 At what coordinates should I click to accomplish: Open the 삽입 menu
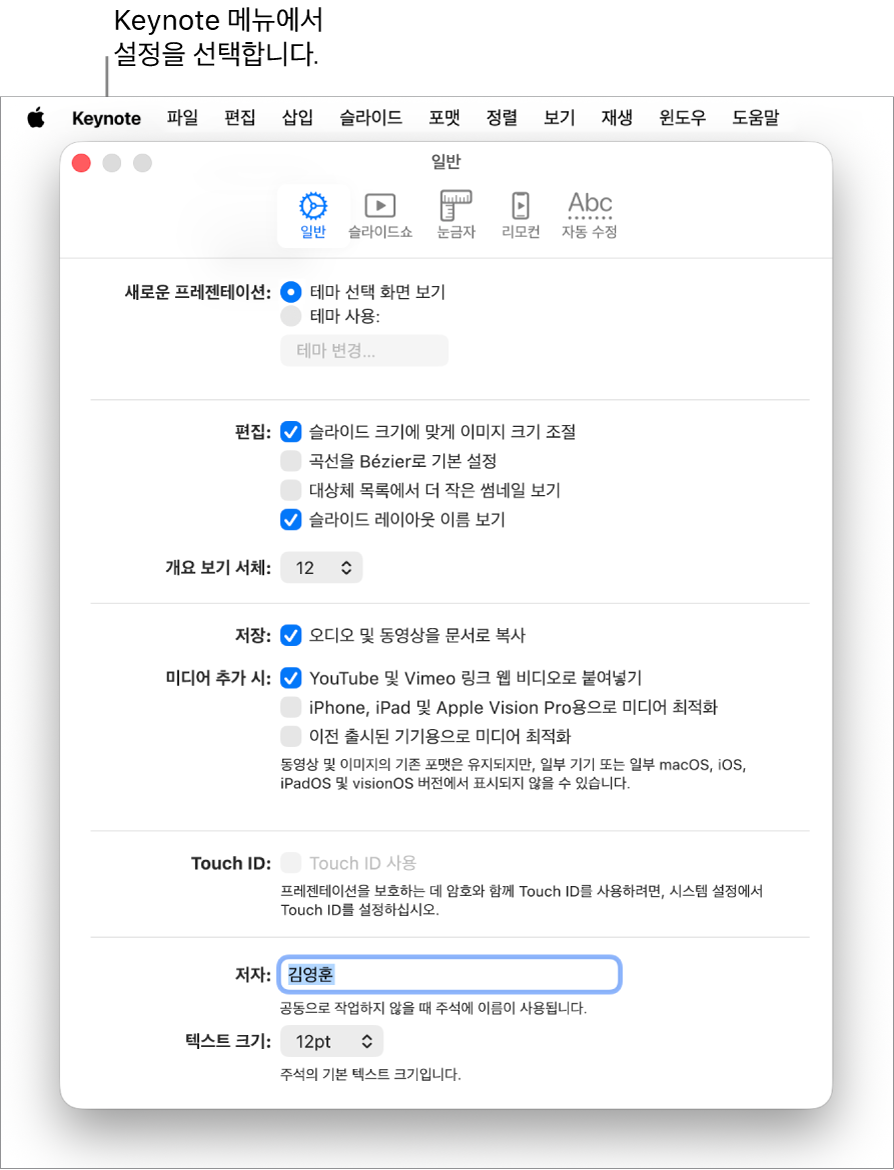coord(298,118)
